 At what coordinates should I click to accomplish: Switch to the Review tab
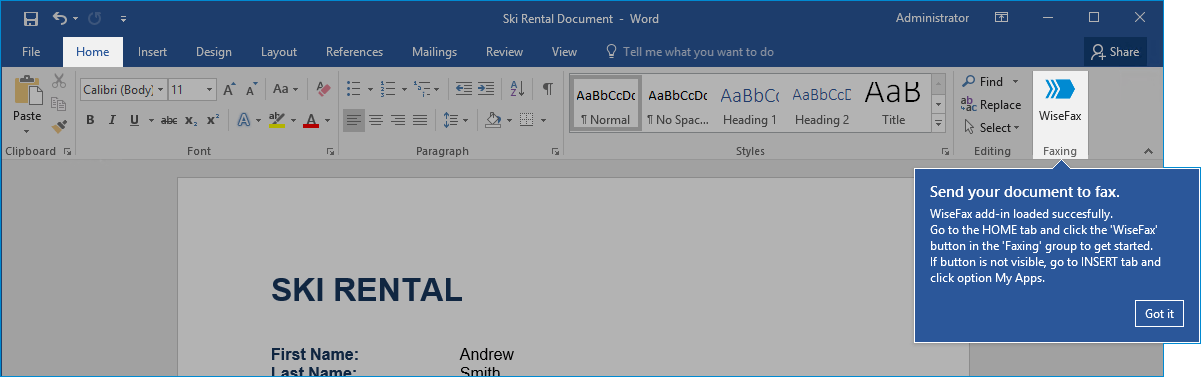pos(504,52)
